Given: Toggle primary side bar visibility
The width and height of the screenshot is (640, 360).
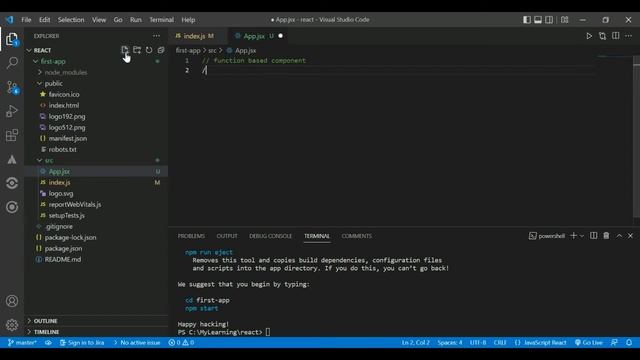Looking at the screenshot, I should pyautogui.click(x=527, y=20).
